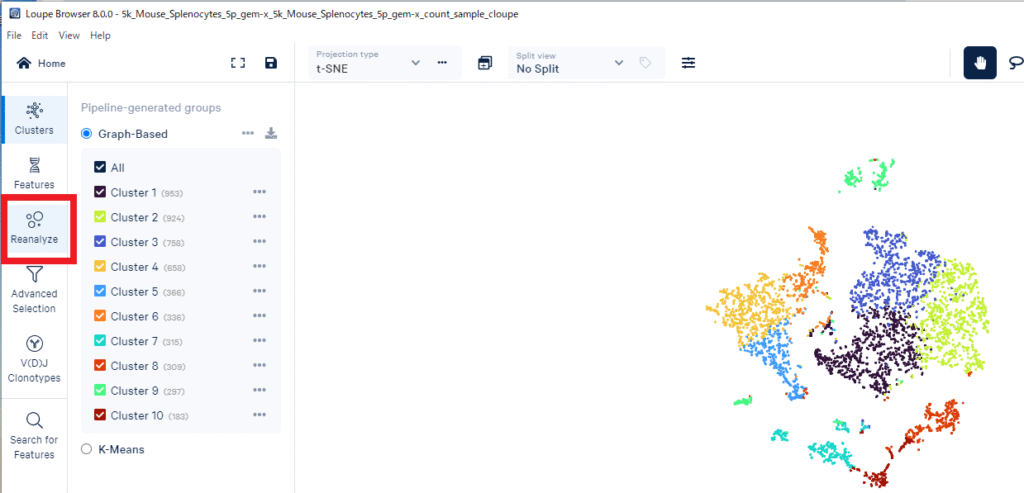This screenshot has height=493, width=1024.
Task: Open the File menu
Action: tap(14, 35)
